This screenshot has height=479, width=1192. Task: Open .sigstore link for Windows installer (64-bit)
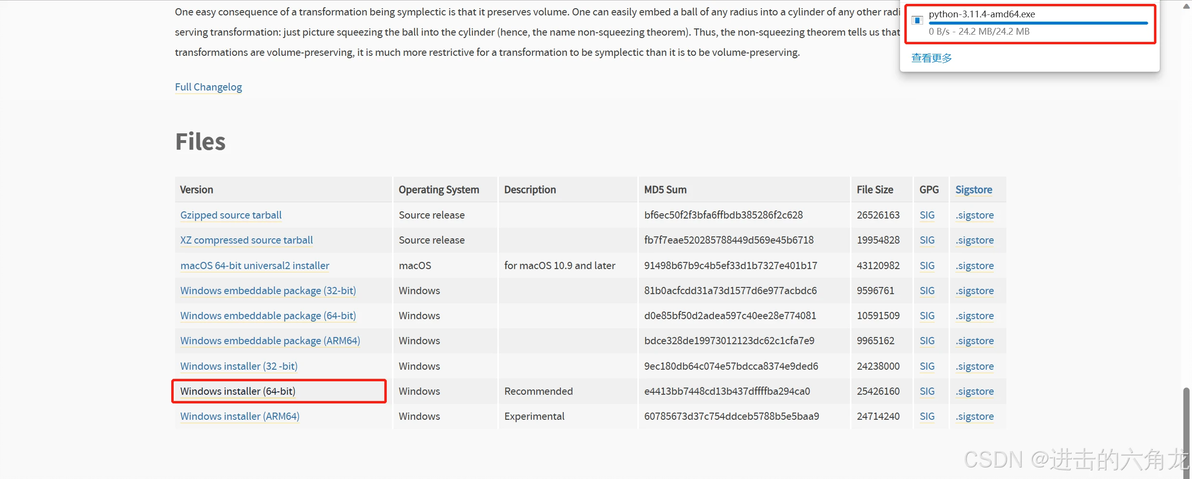click(974, 391)
